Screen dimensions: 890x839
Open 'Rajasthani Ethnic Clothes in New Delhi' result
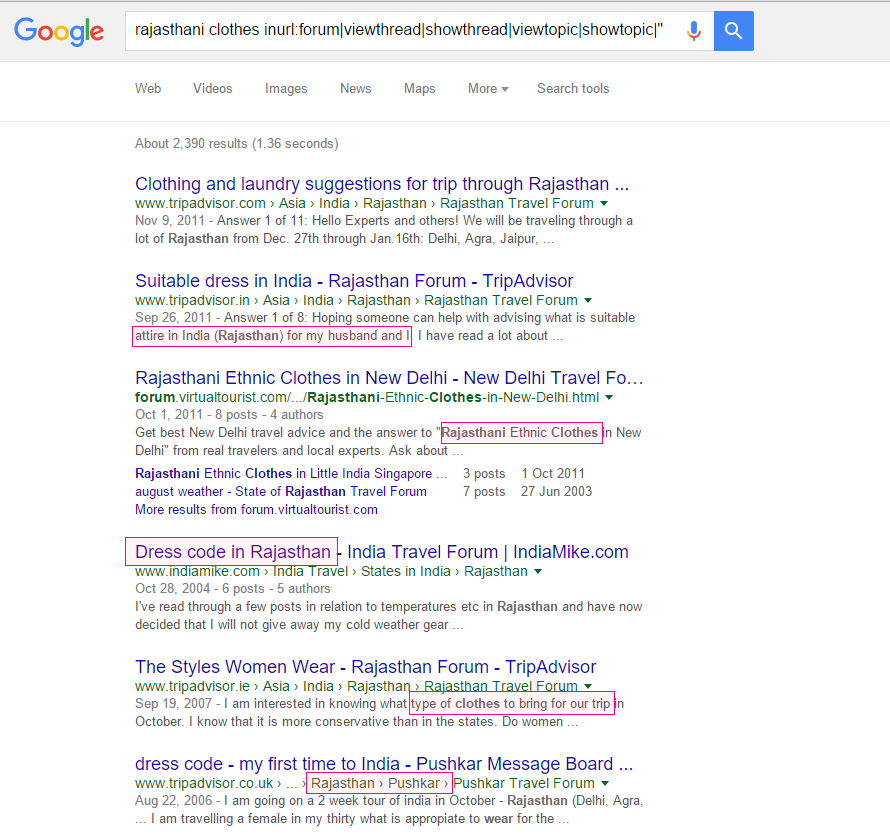point(389,378)
